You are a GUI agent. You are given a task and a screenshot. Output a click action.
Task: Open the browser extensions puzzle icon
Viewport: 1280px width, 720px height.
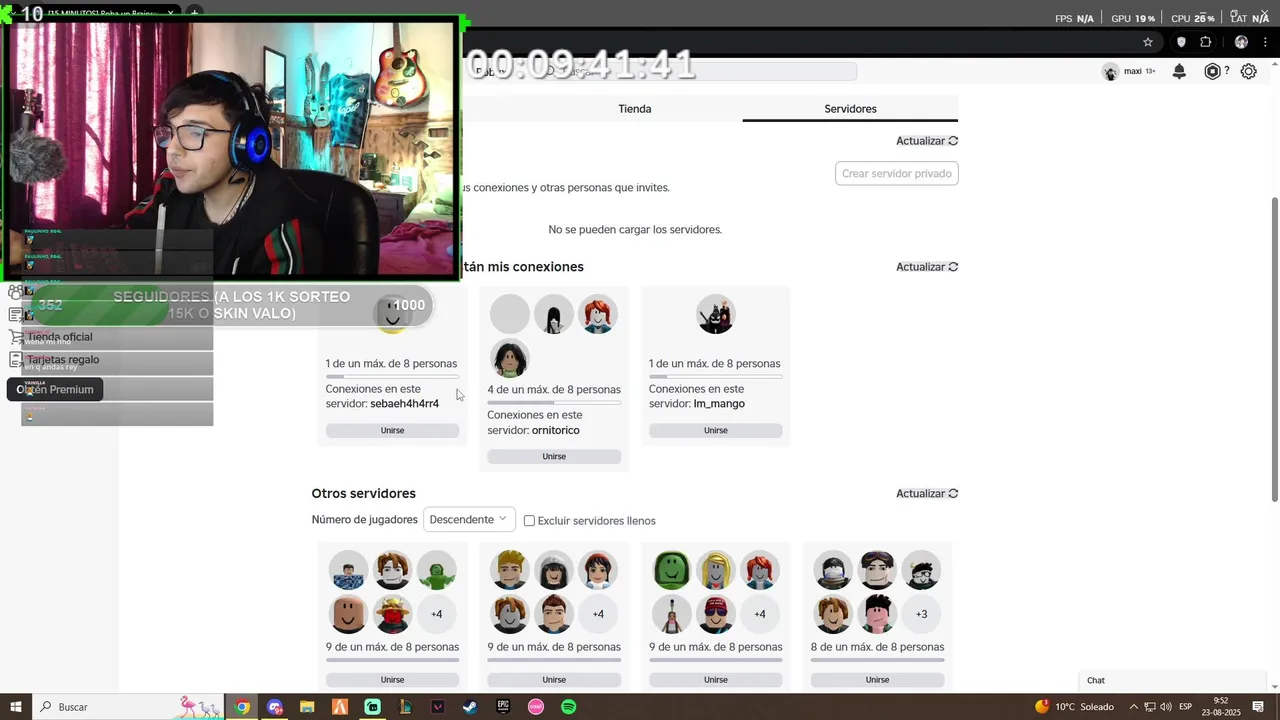pyautogui.click(x=1205, y=42)
